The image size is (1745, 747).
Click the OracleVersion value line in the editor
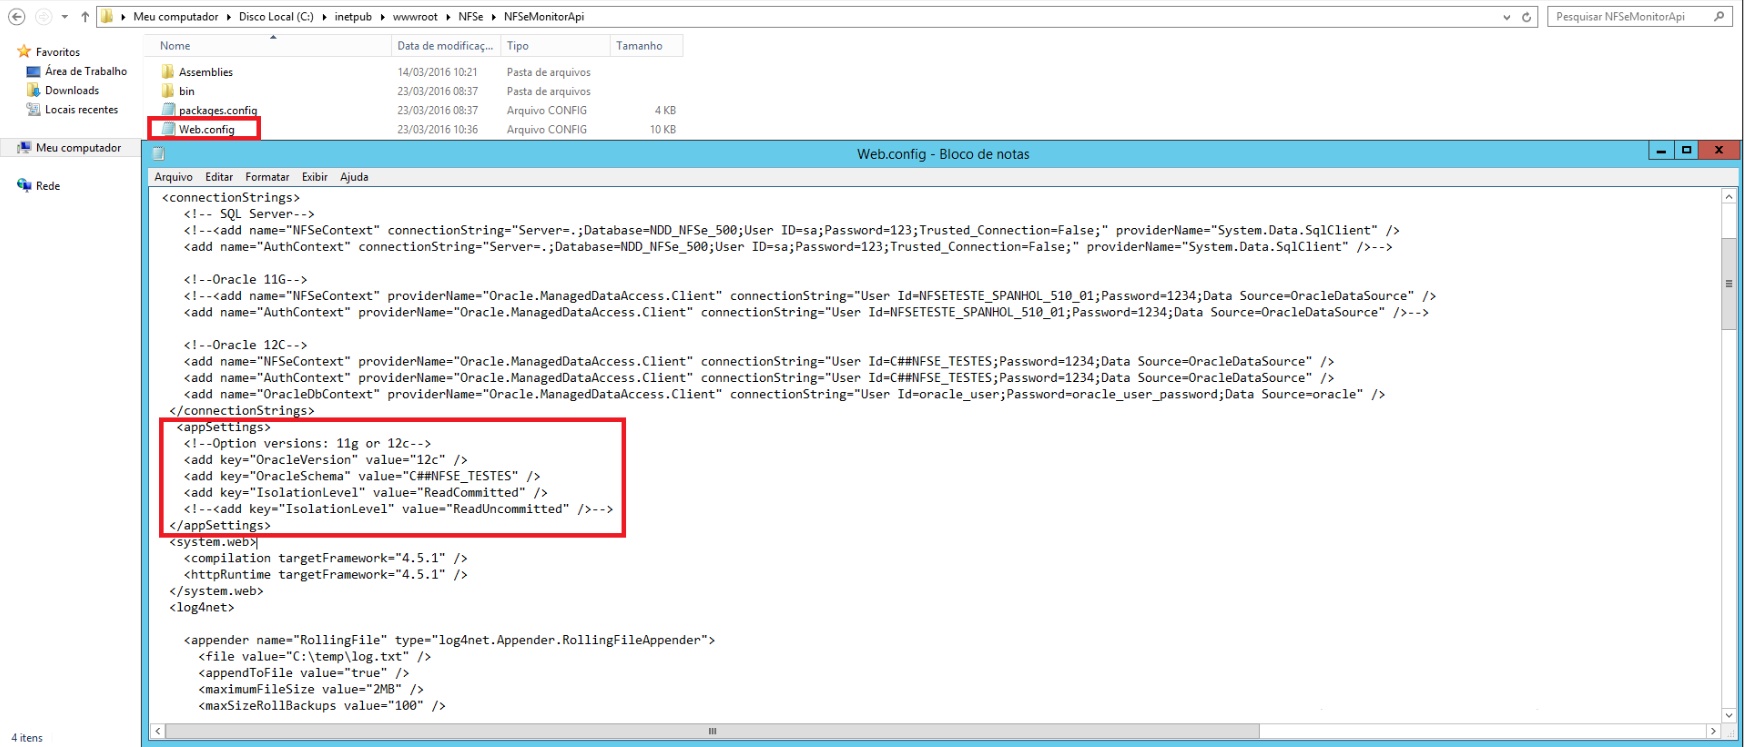325,460
